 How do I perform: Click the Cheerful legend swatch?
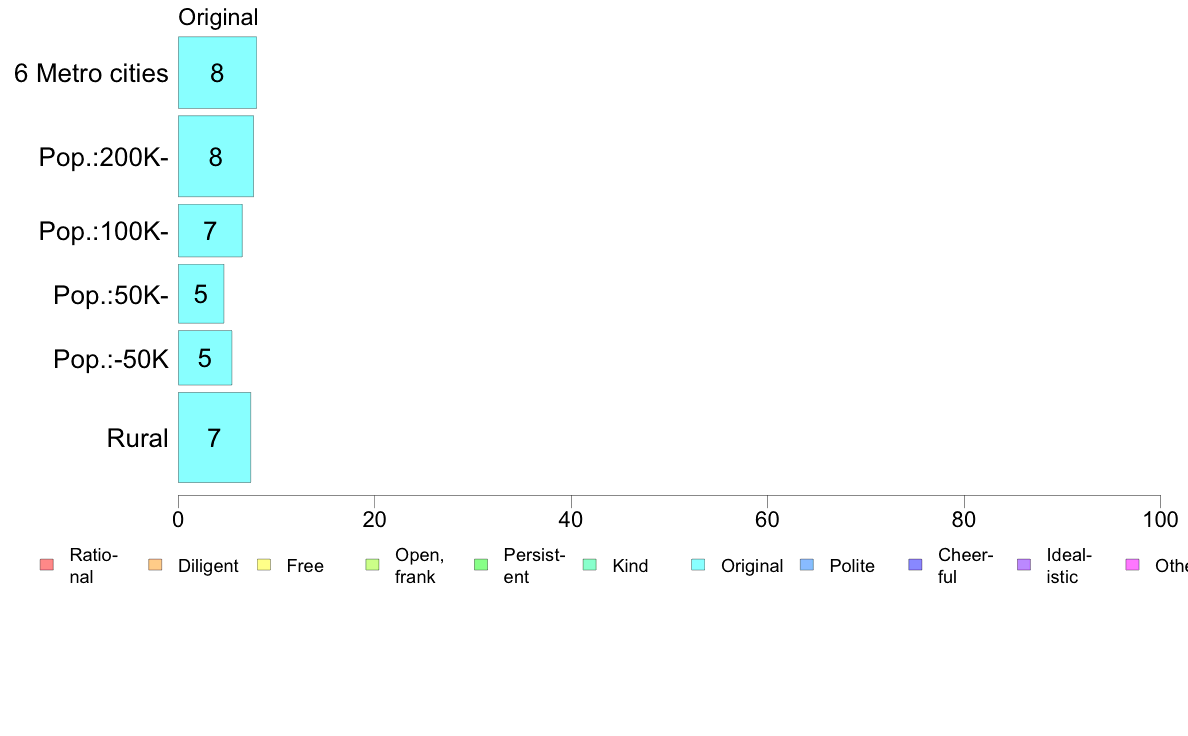pos(916,565)
